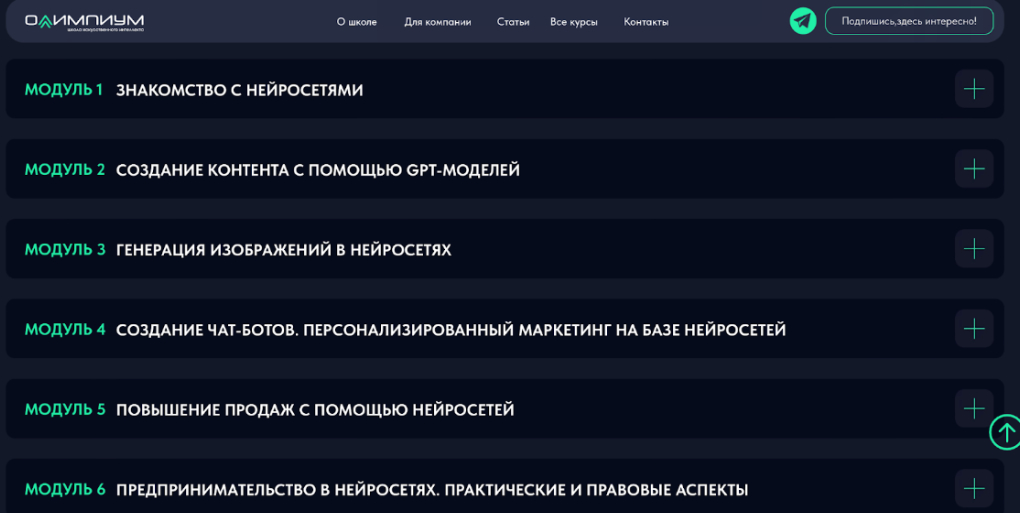Expand Модуль 4 with its plus button

click(x=974, y=328)
